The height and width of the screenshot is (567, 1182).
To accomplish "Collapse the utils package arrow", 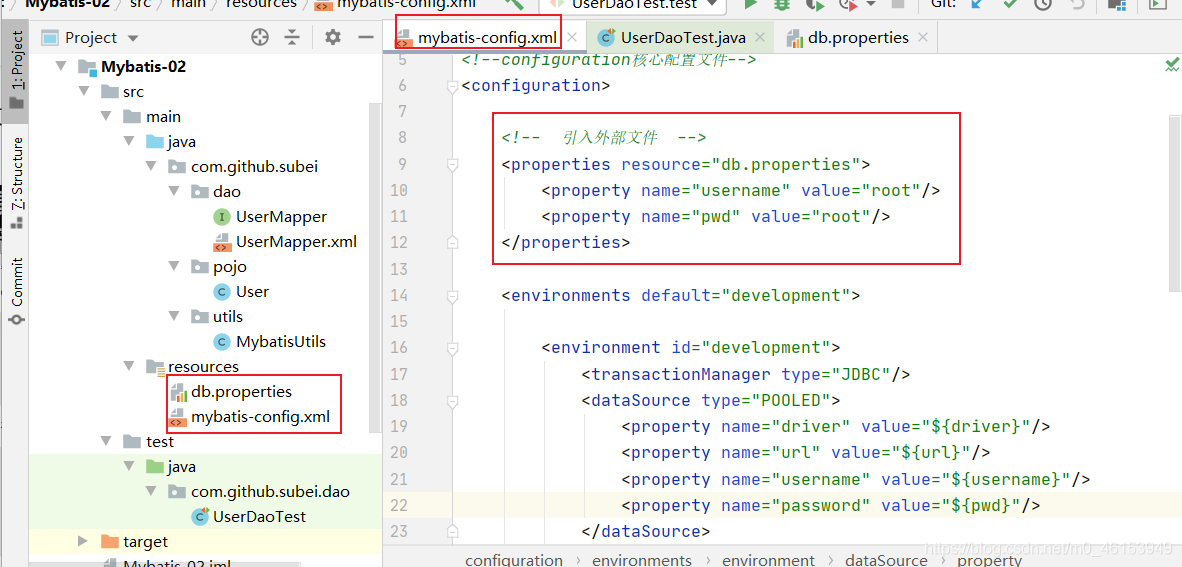I will coord(175,316).
